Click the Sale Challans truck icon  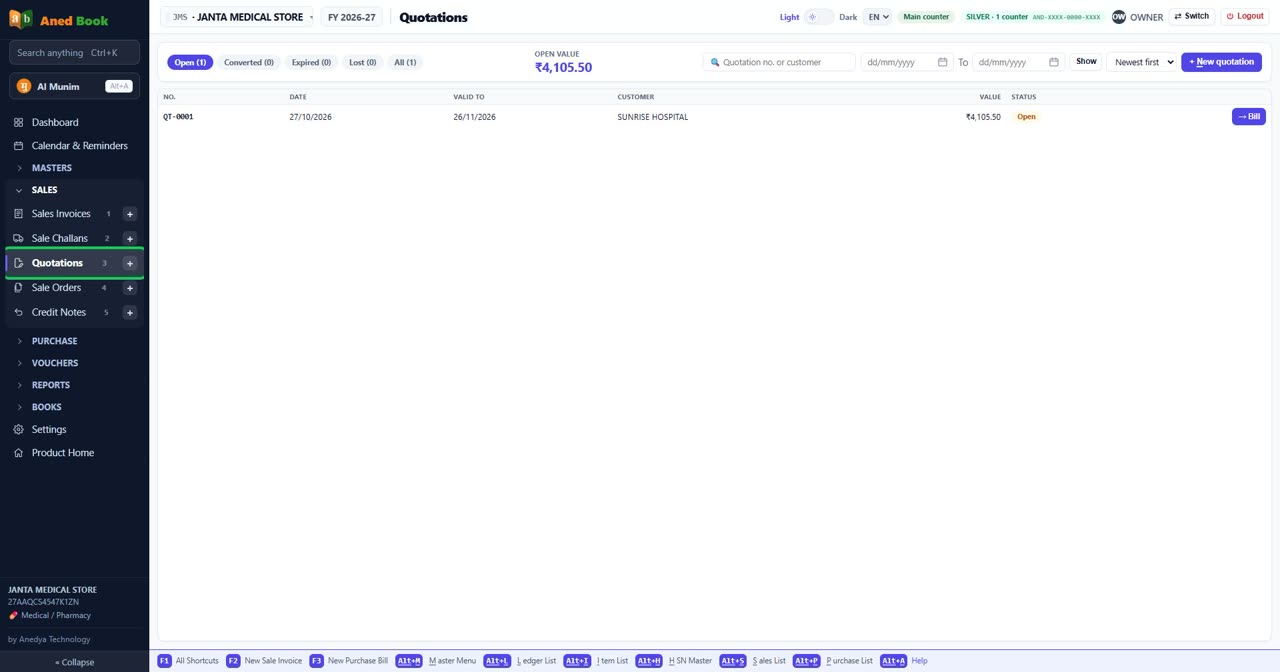(x=18, y=238)
